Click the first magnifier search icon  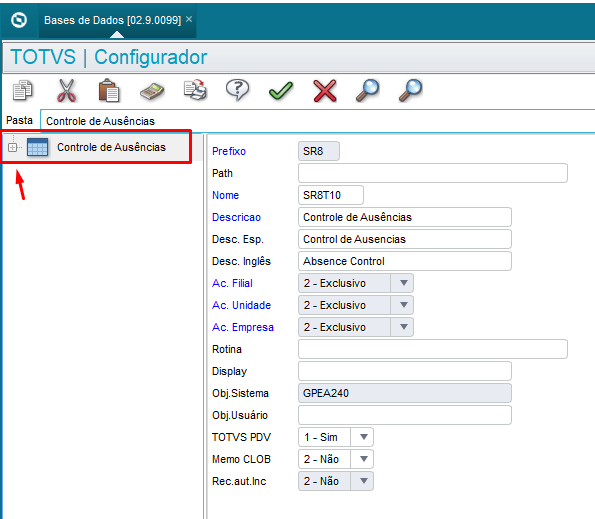point(367,91)
